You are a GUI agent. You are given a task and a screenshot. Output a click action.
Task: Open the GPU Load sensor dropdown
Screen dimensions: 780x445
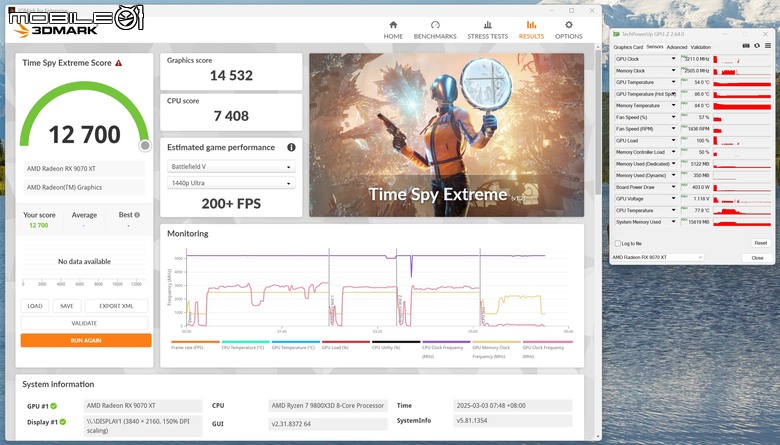click(674, 141)
